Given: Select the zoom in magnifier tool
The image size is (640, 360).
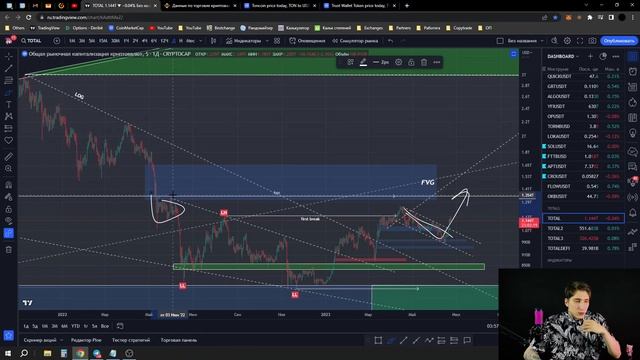Looking at the screenshot, I should 9,169.
